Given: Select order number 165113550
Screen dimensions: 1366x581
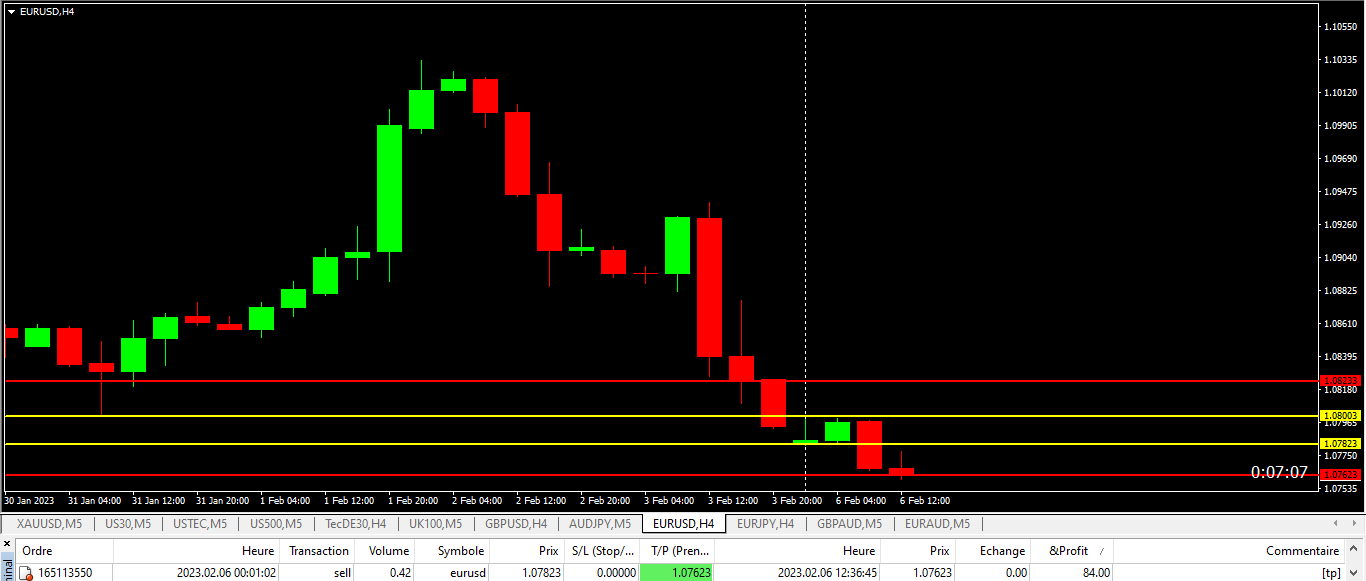Looking at the screenshot, I should [65, 573].
